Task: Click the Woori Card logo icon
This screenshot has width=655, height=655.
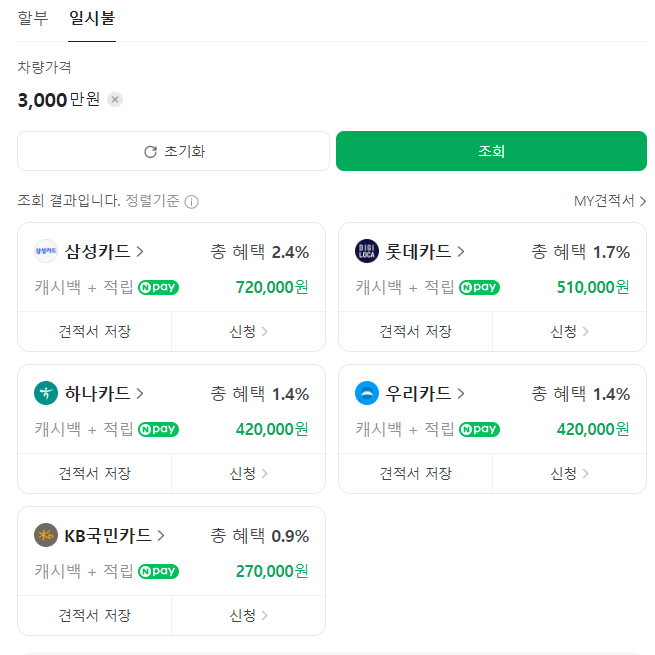Action: [367, 393]
